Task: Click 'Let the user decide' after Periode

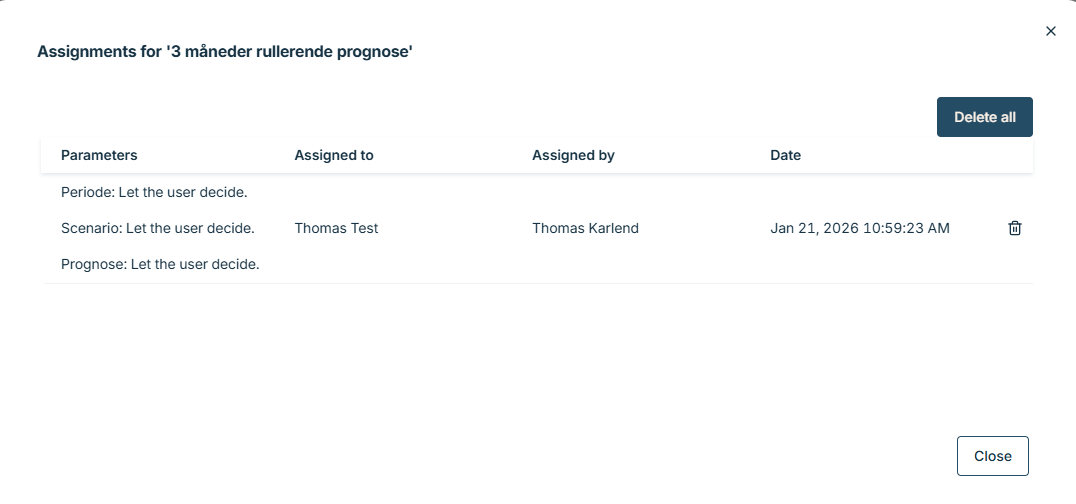Action: [183, 191]
